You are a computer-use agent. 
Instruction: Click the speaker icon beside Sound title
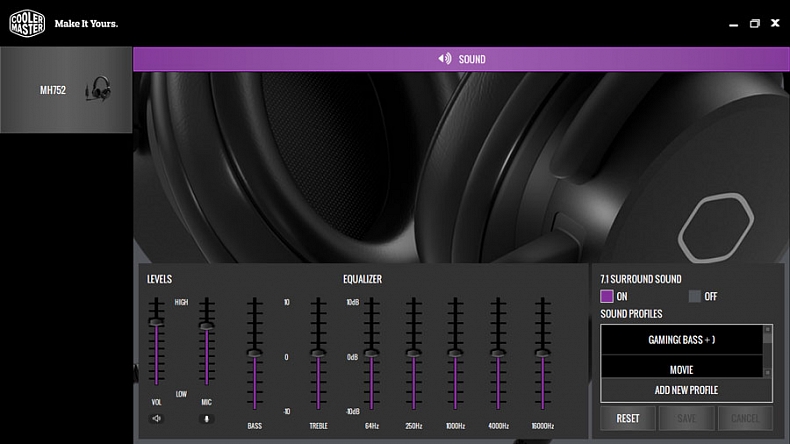(x=444, y=59)
